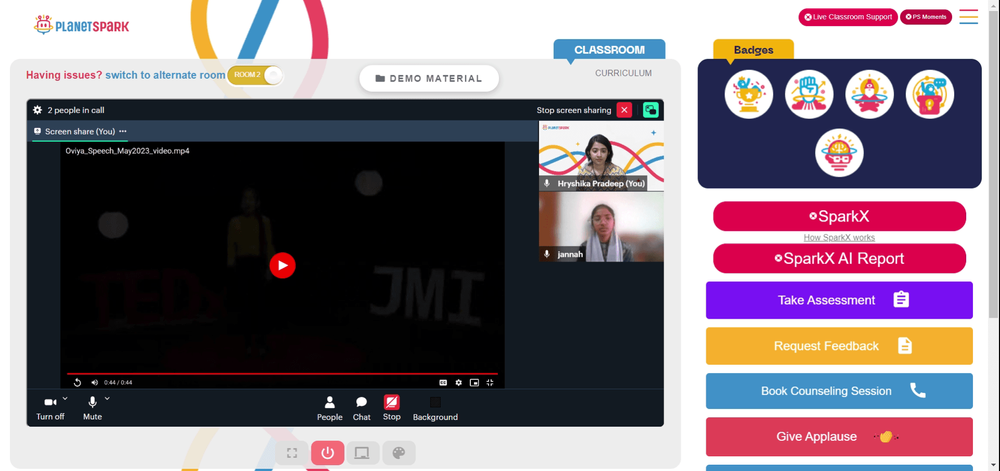Open the Badges tab

(x=753, y=50)
